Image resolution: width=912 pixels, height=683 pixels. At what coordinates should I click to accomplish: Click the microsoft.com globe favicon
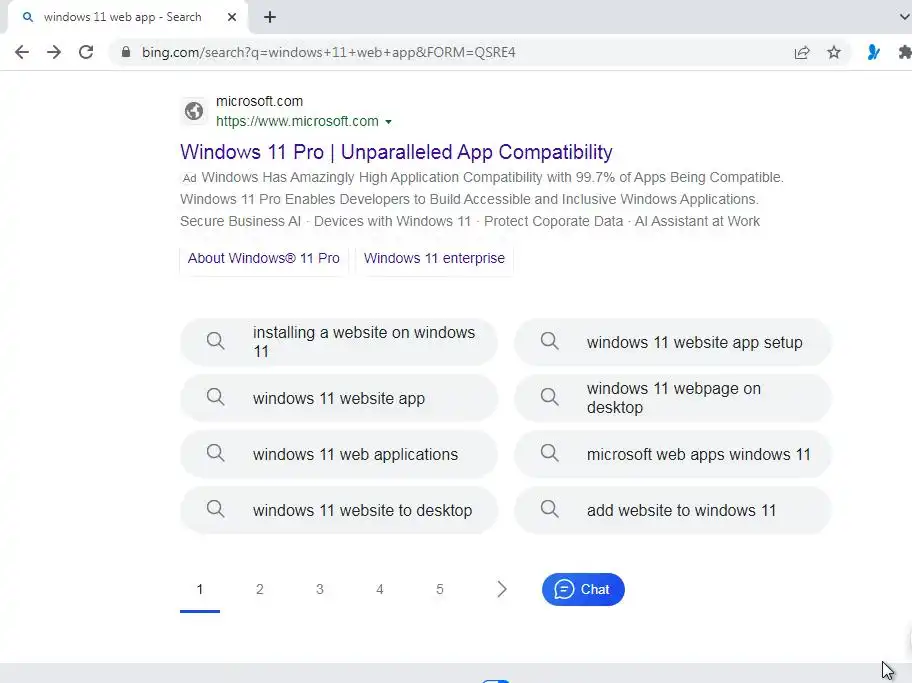point(194,111)
